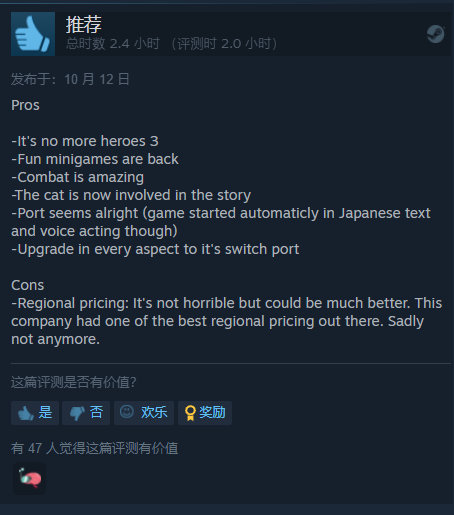Click the 推荐 review heading
Screen dimensions: 454x515
(83, 24)
